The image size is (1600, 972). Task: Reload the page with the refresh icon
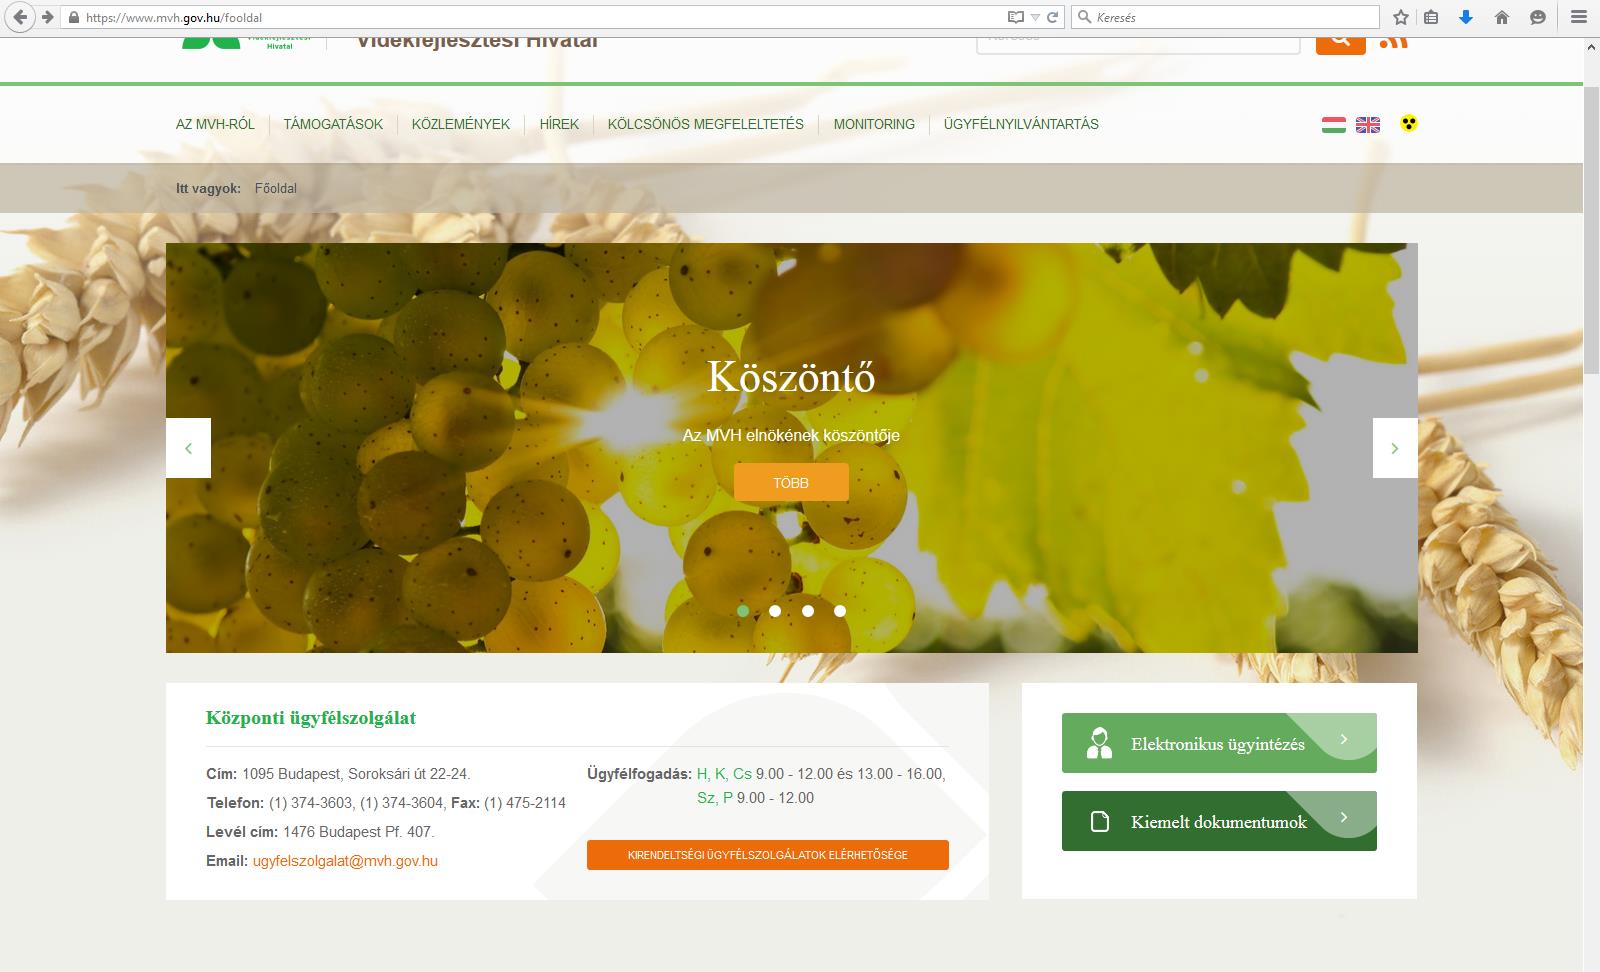click(1052, 17)
